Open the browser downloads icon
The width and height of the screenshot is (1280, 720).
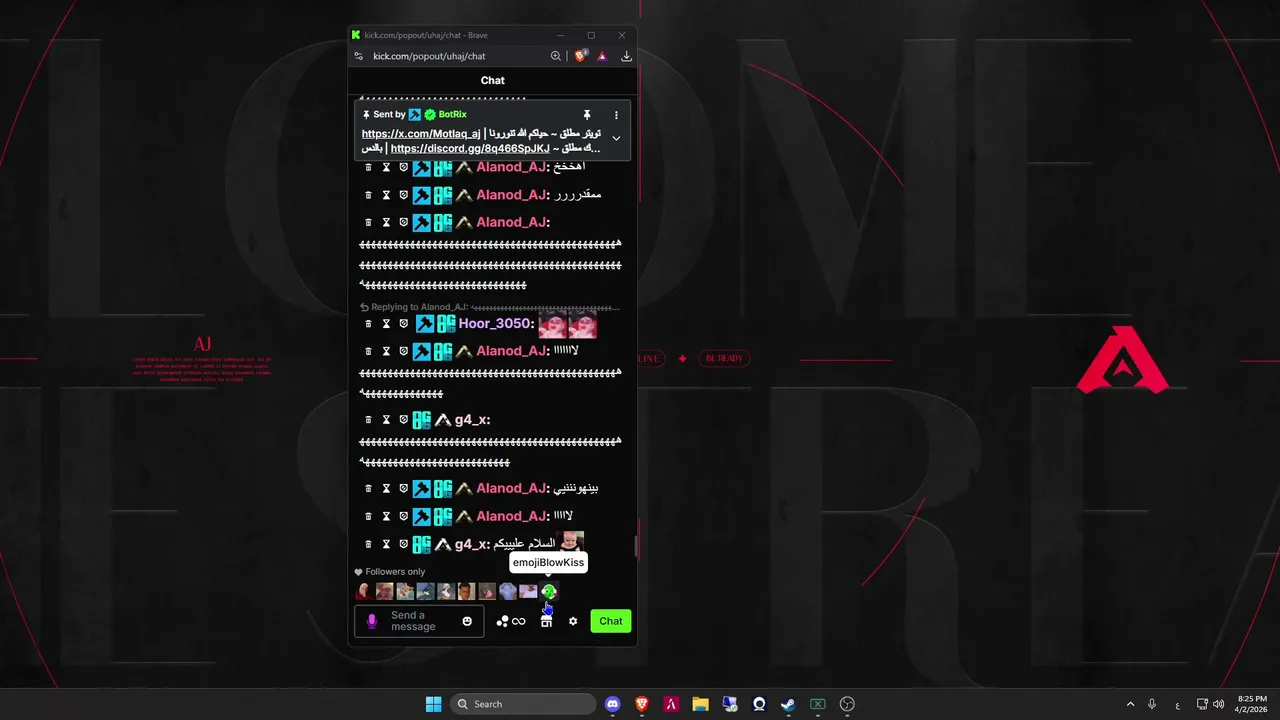[626, 56]
